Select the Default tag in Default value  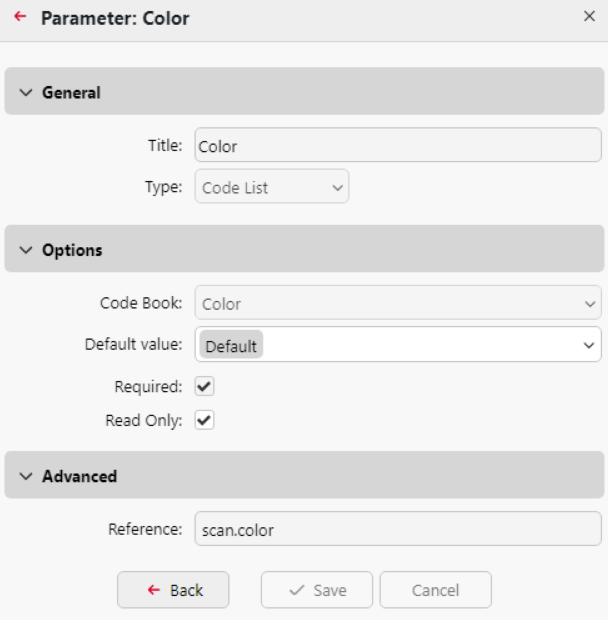click(231, 346)
